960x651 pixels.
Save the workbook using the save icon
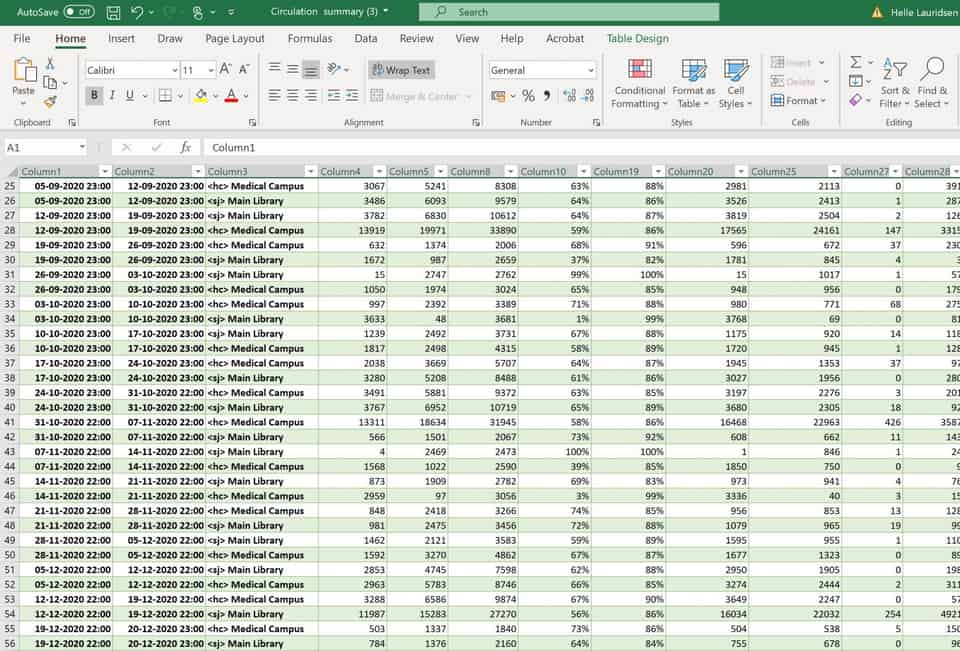coord(113,12)
